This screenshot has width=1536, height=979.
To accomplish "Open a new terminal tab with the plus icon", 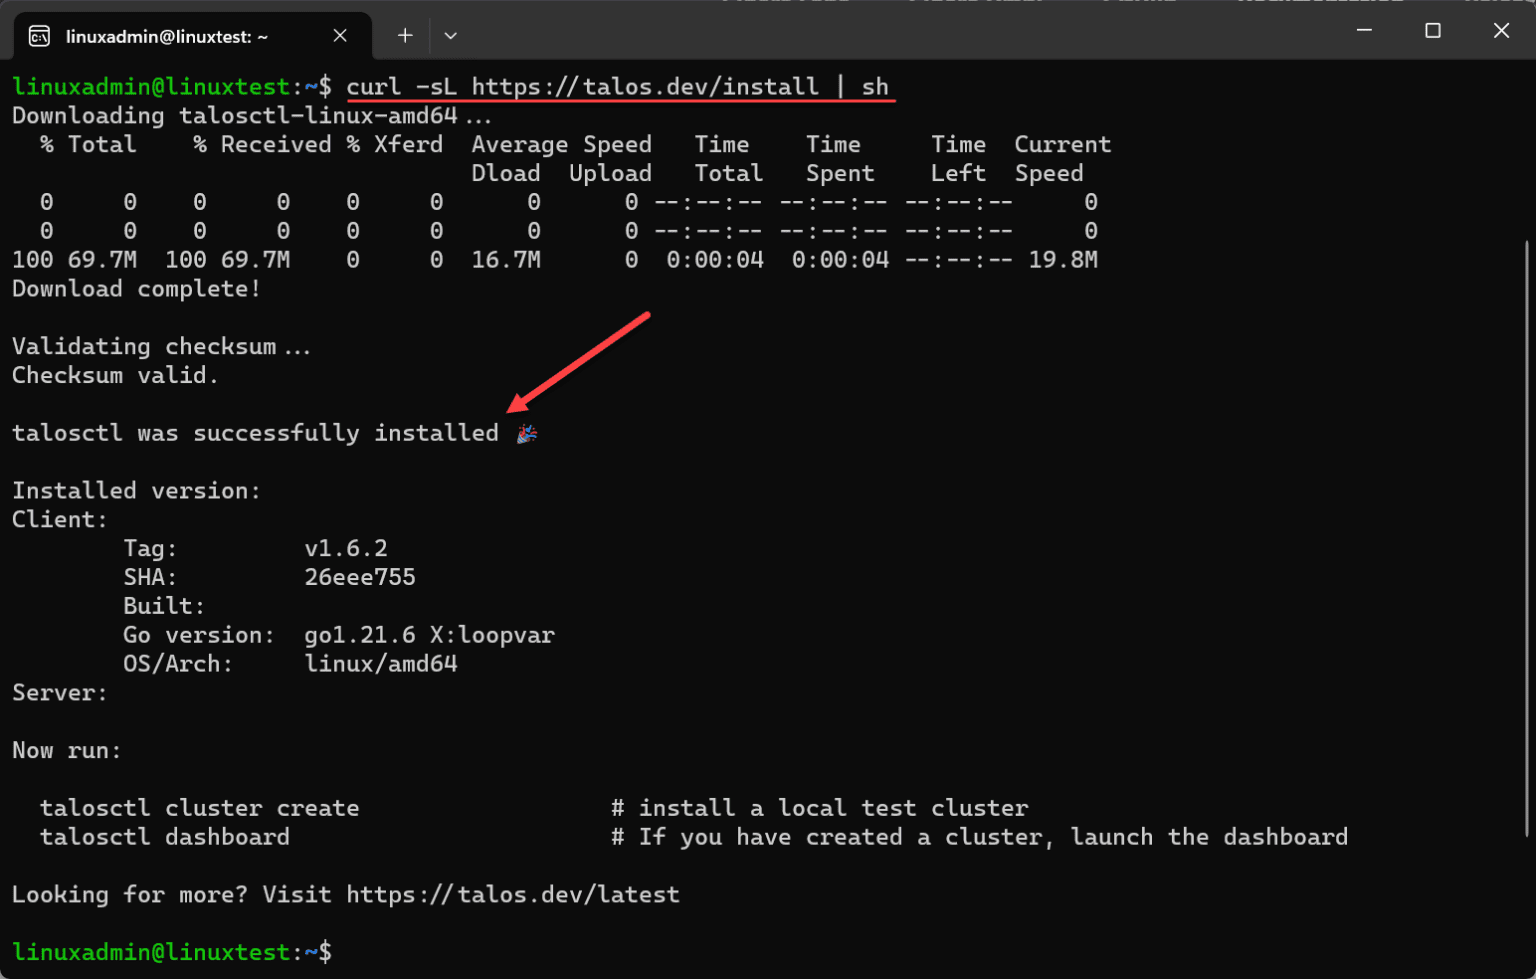I will tap(404, 35).
